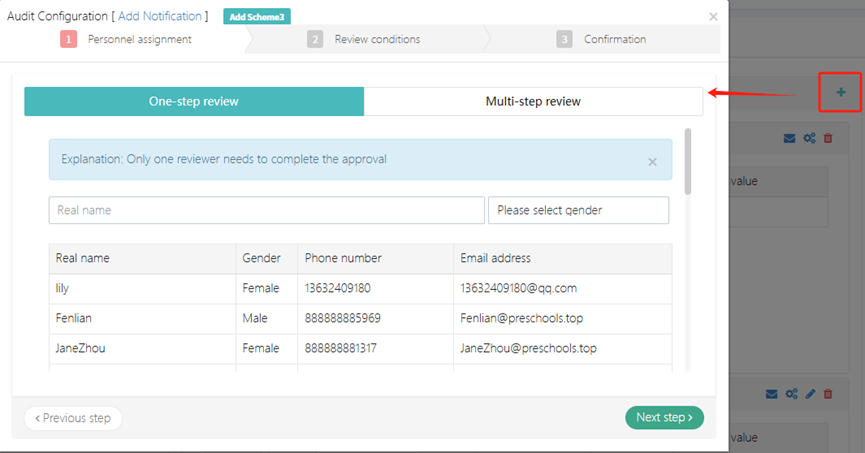Open the gears settings icon in top panel

(809, 138)
